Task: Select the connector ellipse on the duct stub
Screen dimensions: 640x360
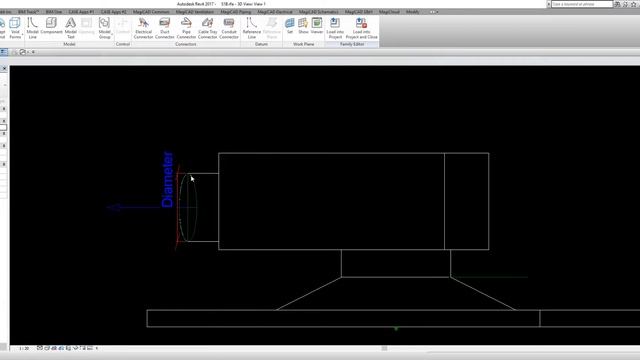Action: coord(188,207)
